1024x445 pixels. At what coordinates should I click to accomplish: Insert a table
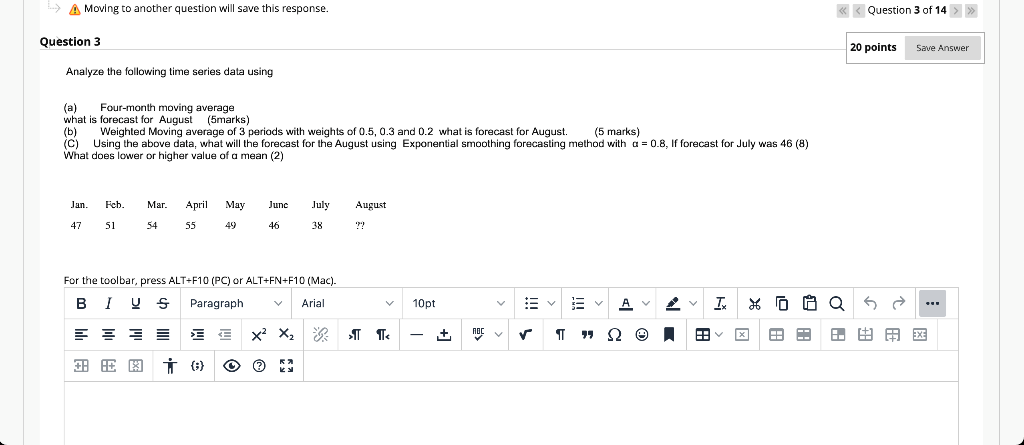tap(703, 335)
